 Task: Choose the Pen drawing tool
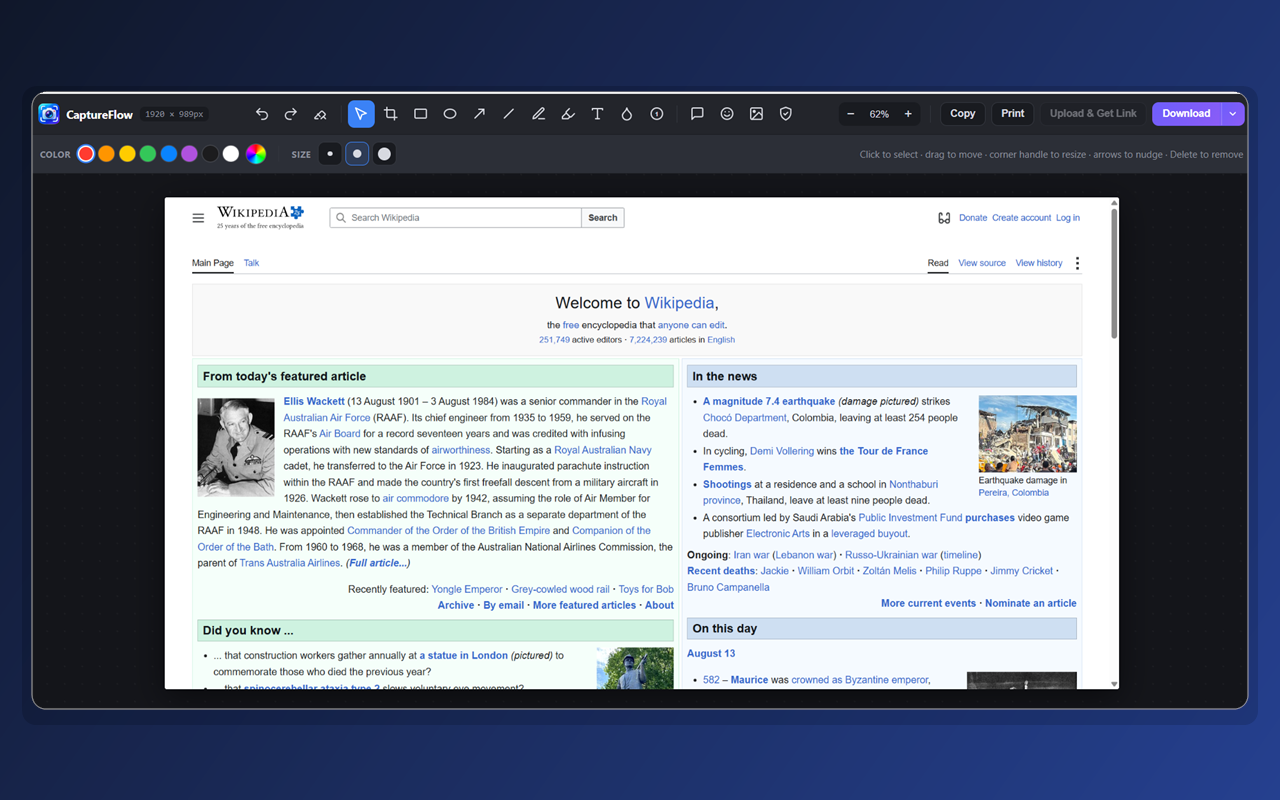click(x=538, y=114)
